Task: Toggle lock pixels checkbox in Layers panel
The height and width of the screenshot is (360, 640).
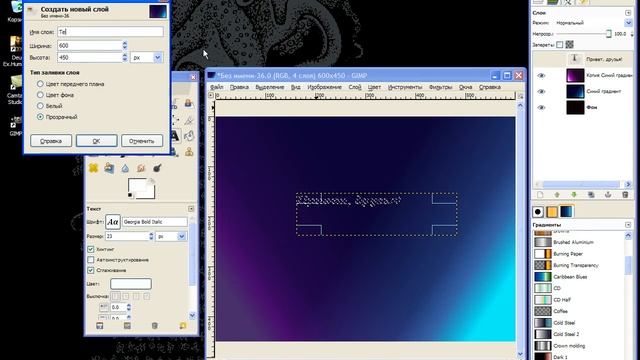Action: [x=560, y=44]
